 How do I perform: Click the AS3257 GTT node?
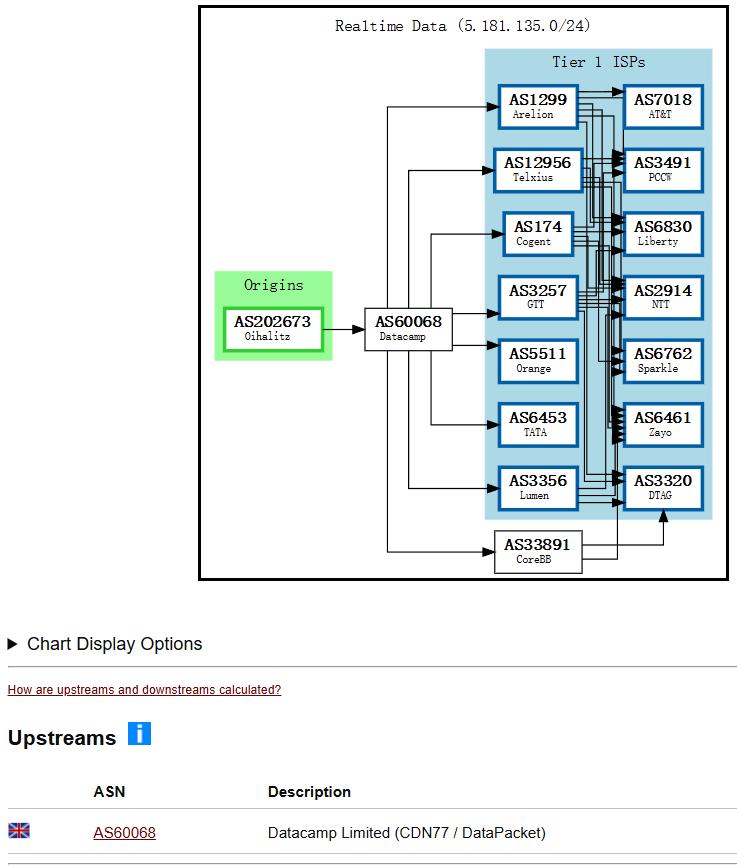pos(538,297)
